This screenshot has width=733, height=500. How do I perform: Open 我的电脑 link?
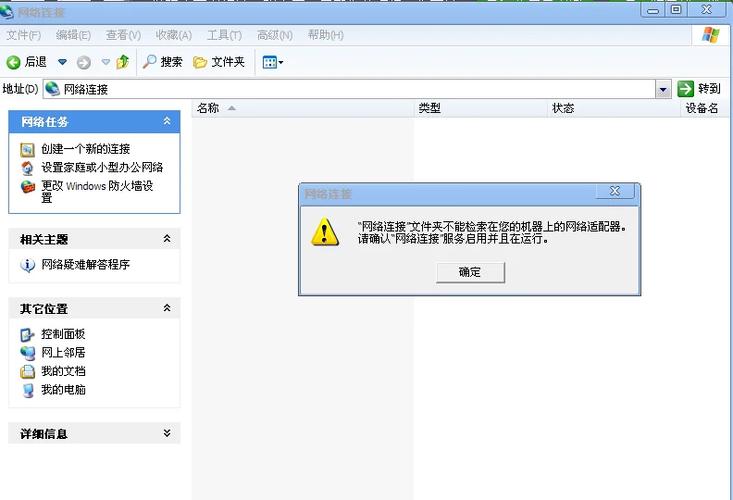(63, 389)
